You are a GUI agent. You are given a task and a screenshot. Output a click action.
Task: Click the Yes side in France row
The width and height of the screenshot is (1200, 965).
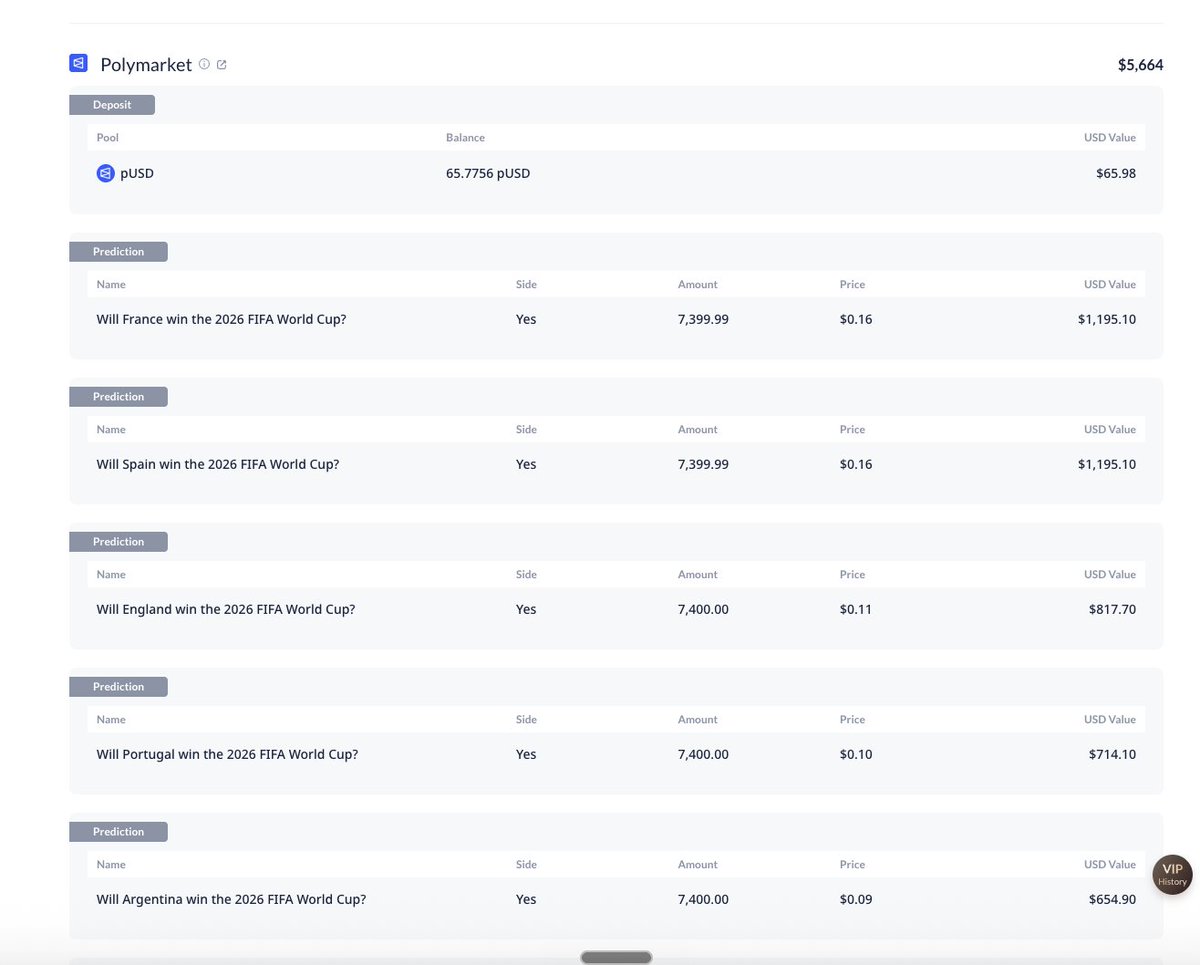526,319
